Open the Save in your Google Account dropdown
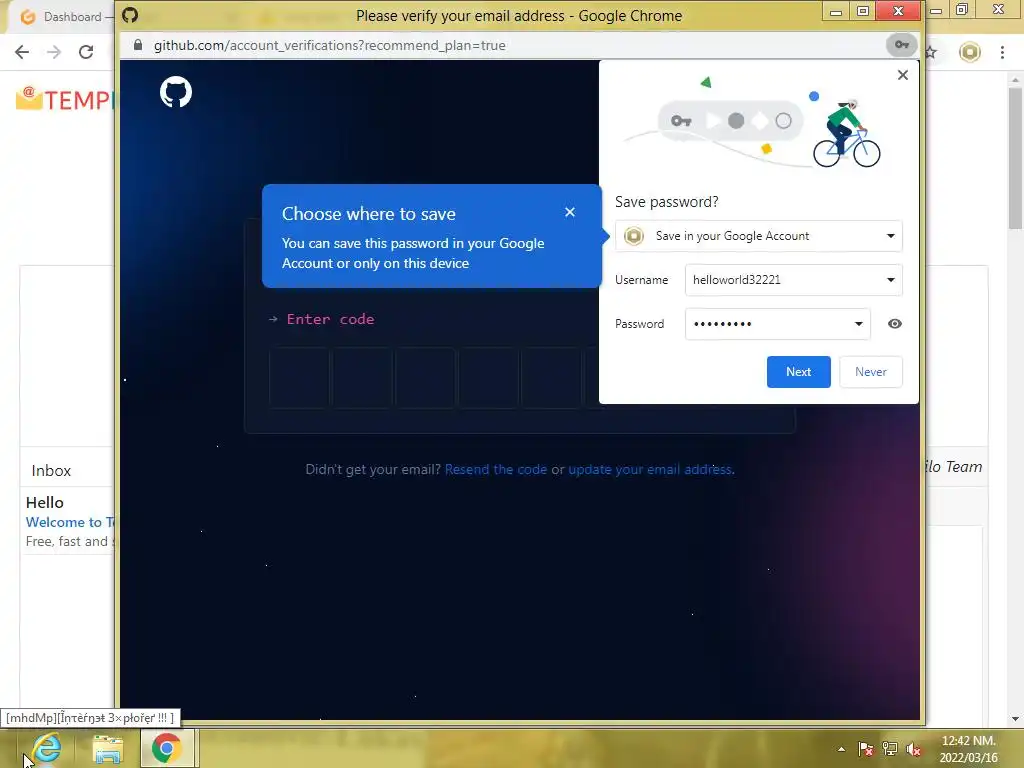Image resolution: width=1024 pixels, height=768 pixels. point(758,236)
